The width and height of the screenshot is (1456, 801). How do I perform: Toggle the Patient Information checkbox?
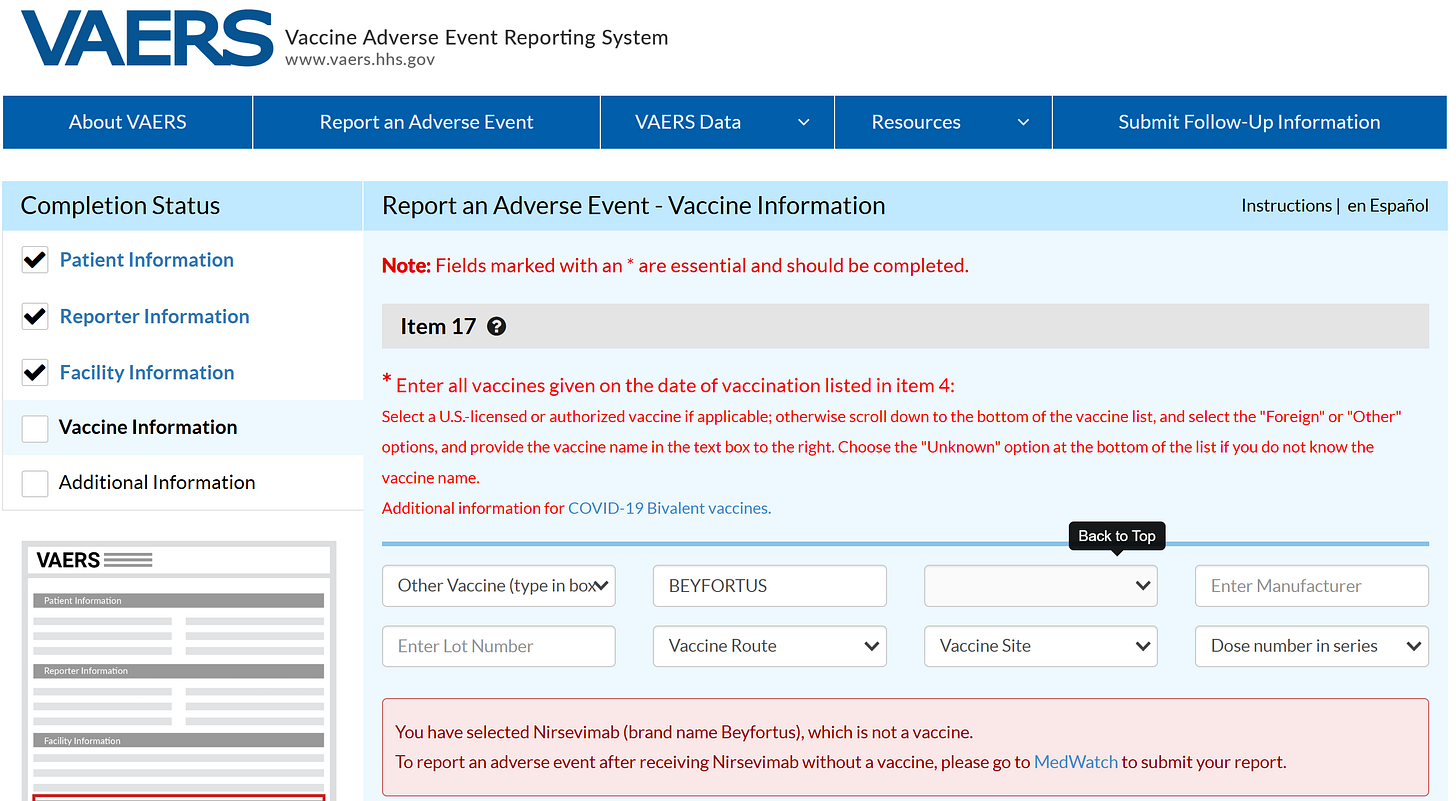[x=35, y=260]
